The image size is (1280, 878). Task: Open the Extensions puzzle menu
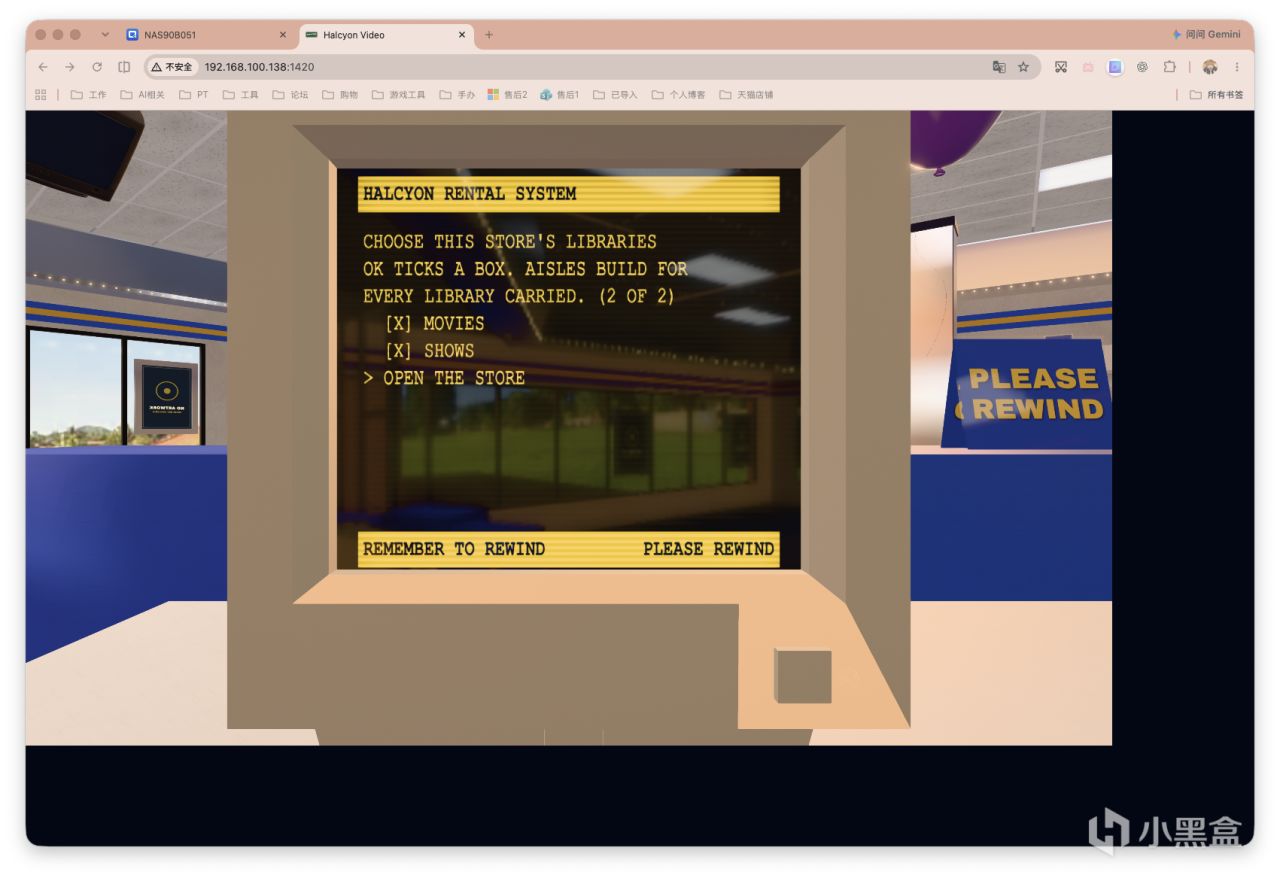(x=1169, y=67)
